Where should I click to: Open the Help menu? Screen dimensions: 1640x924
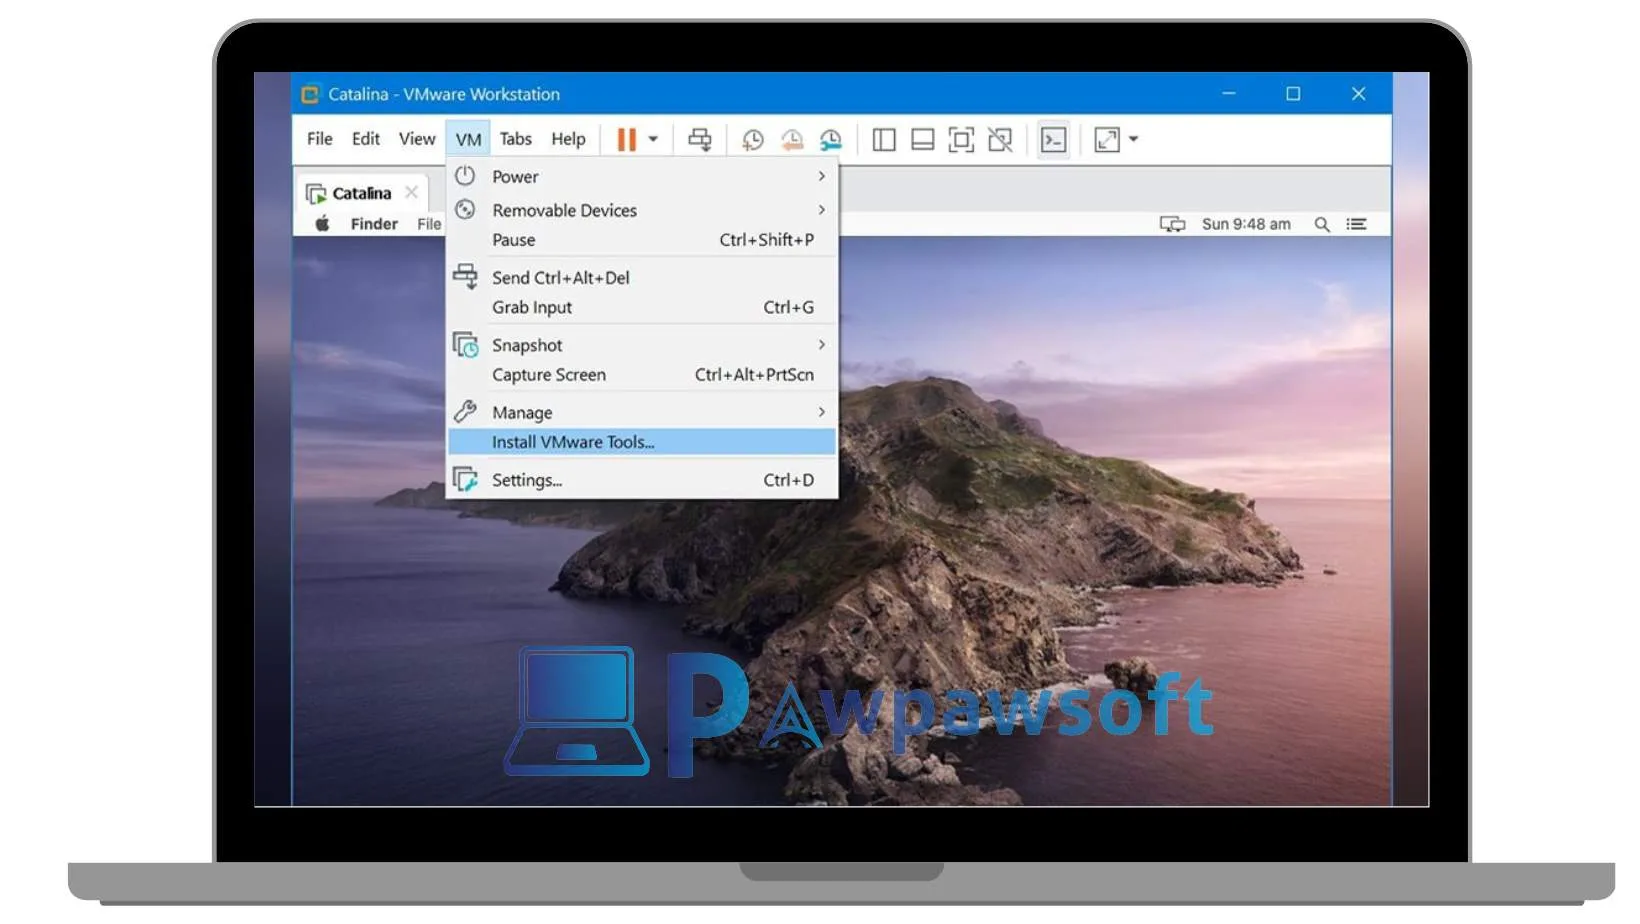[x=568, y=139]
